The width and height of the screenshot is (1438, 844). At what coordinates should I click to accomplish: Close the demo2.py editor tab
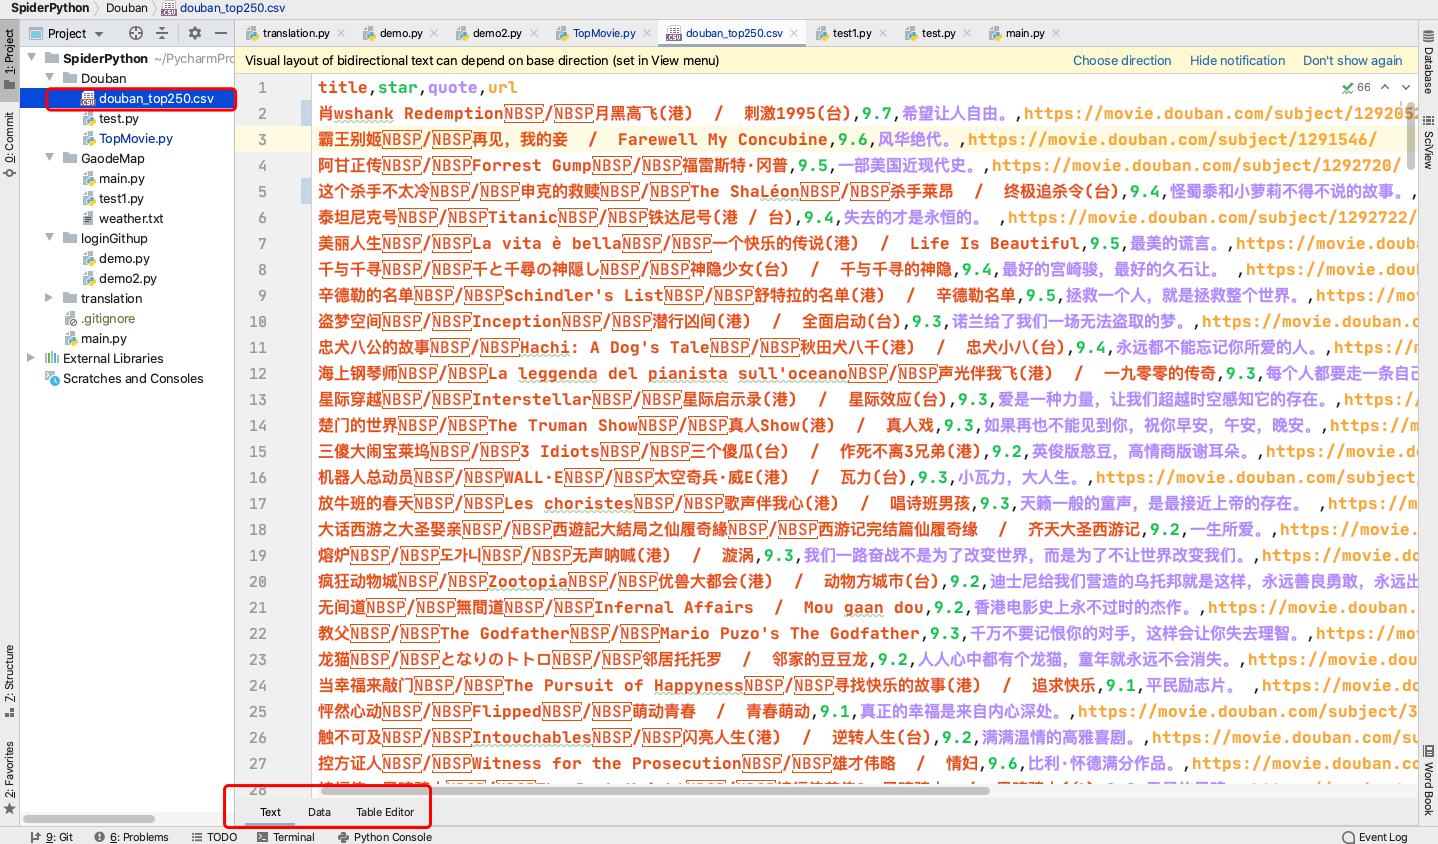tap(534, 33)
